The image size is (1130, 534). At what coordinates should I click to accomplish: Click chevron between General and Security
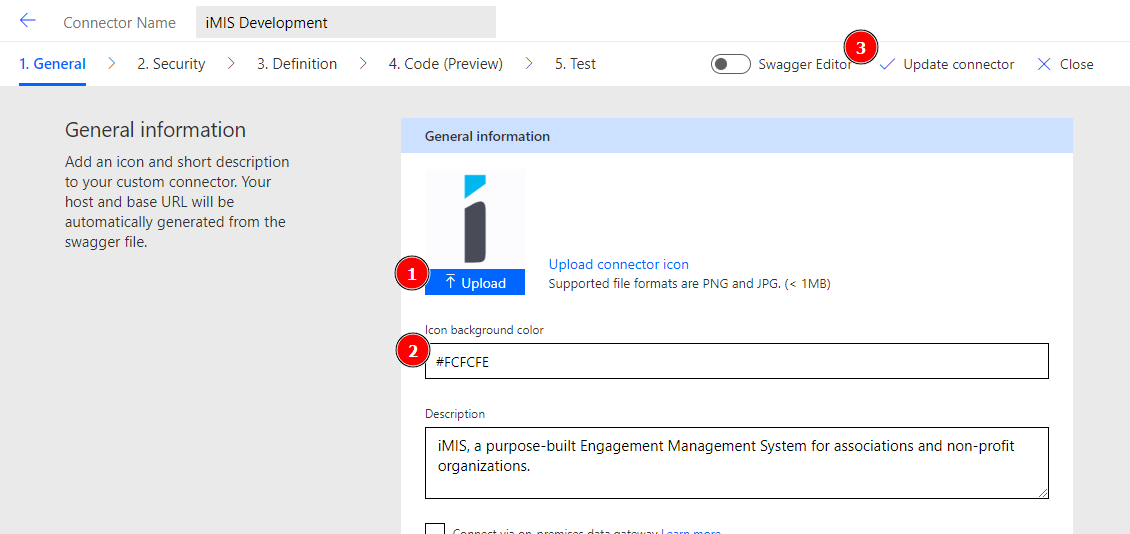point(112,63)
